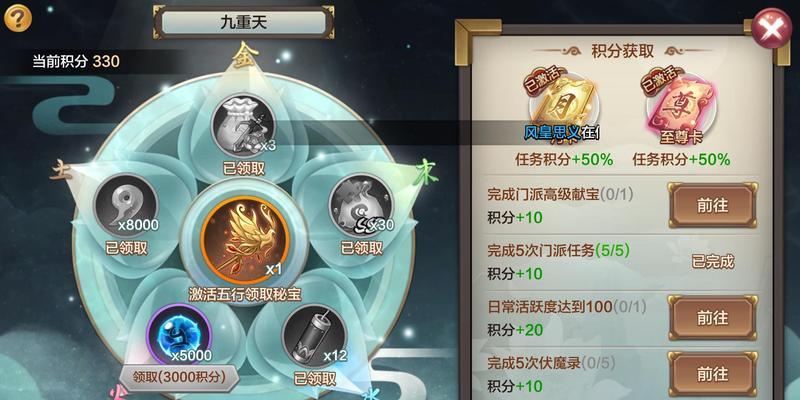Open the question mark help icon
Screen dimensions: 800x400
coord(17,18)
